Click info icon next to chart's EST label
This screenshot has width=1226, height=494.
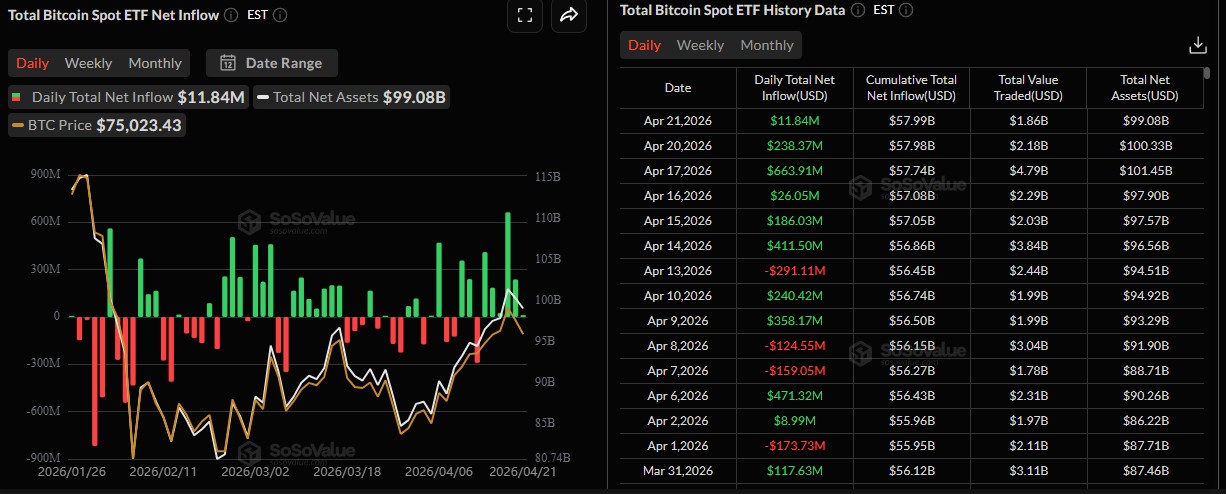(x=280, y=15)
